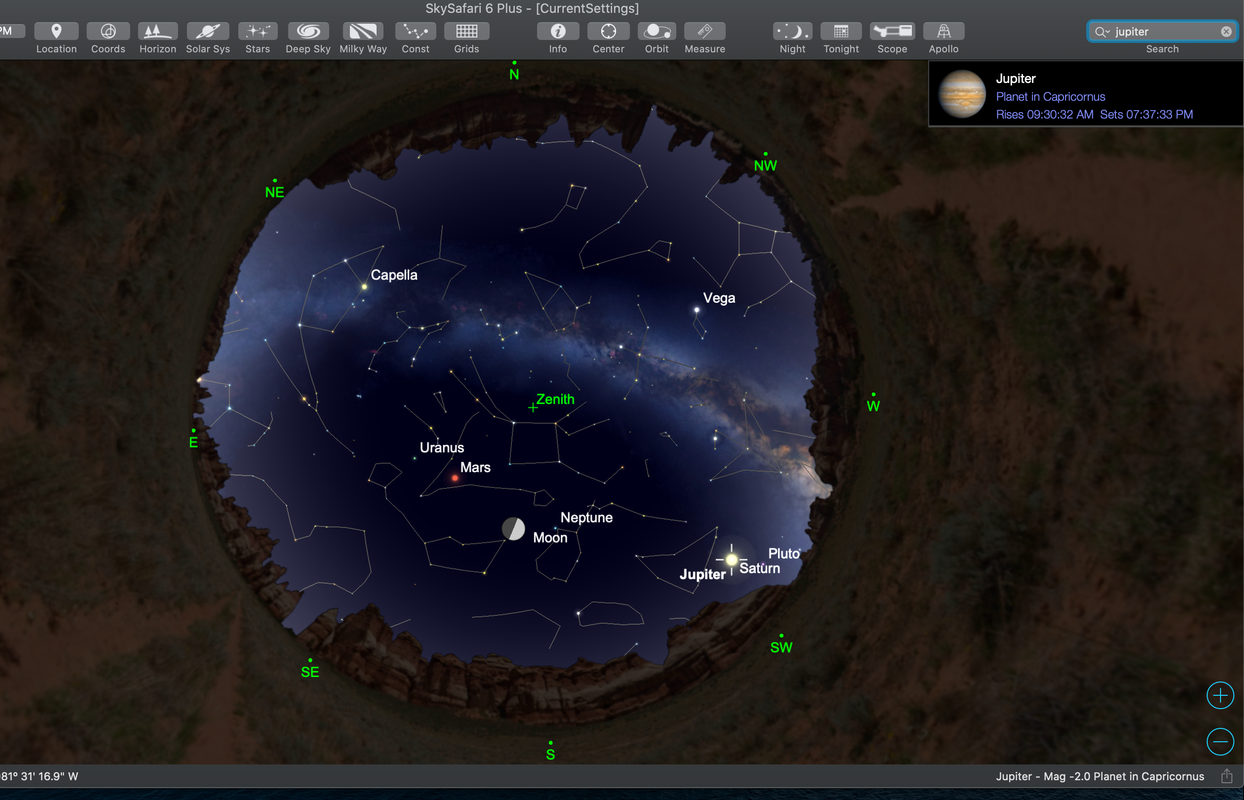Click the Center toolbar icon
Viewport: 1244px width, 800px height.
(608, 31)
